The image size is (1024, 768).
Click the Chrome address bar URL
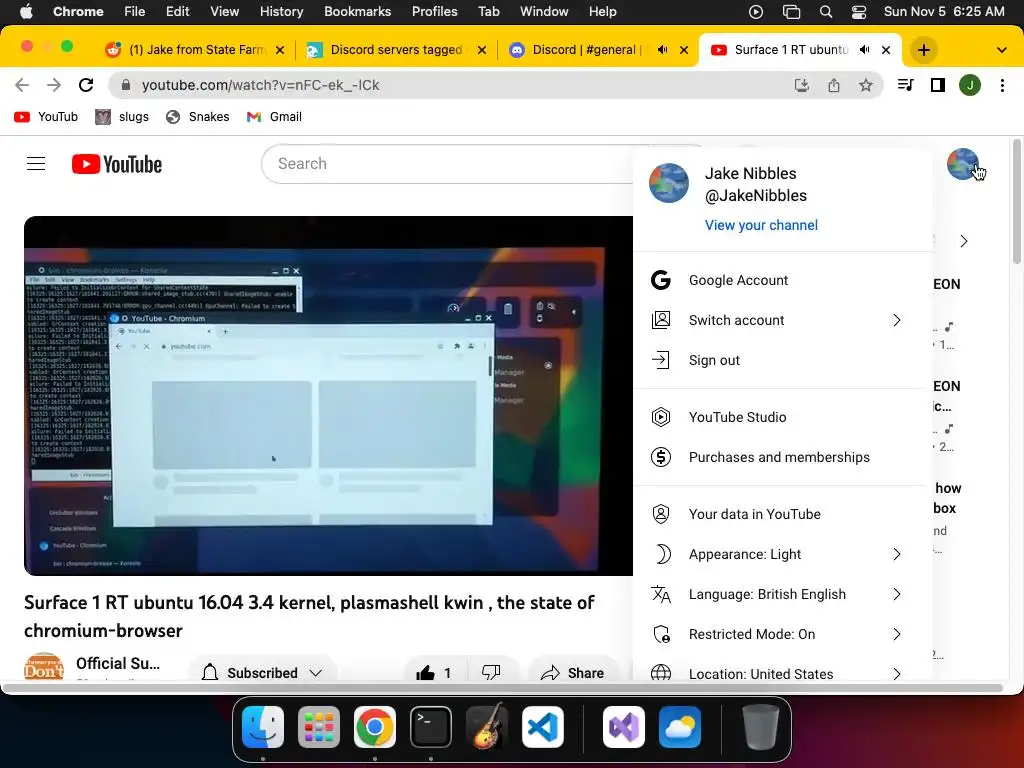[261, 85]
